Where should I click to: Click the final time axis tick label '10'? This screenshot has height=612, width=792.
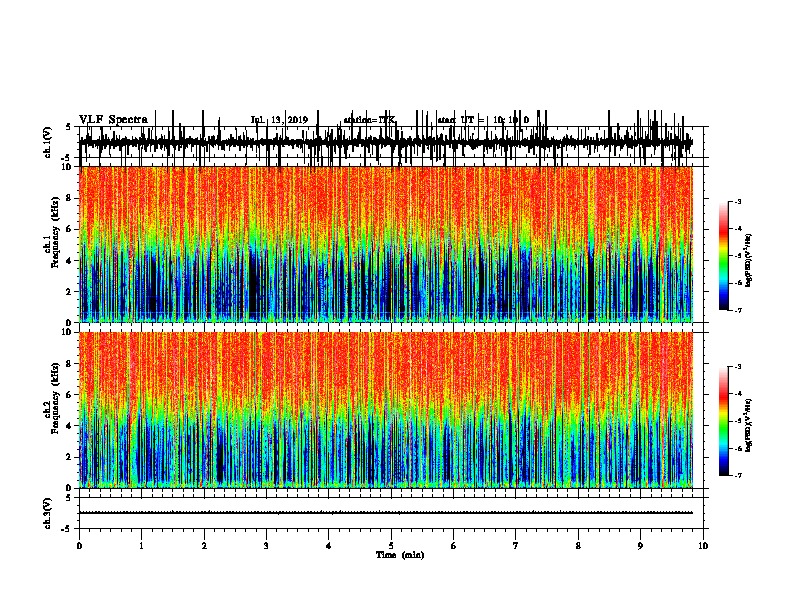703,546
